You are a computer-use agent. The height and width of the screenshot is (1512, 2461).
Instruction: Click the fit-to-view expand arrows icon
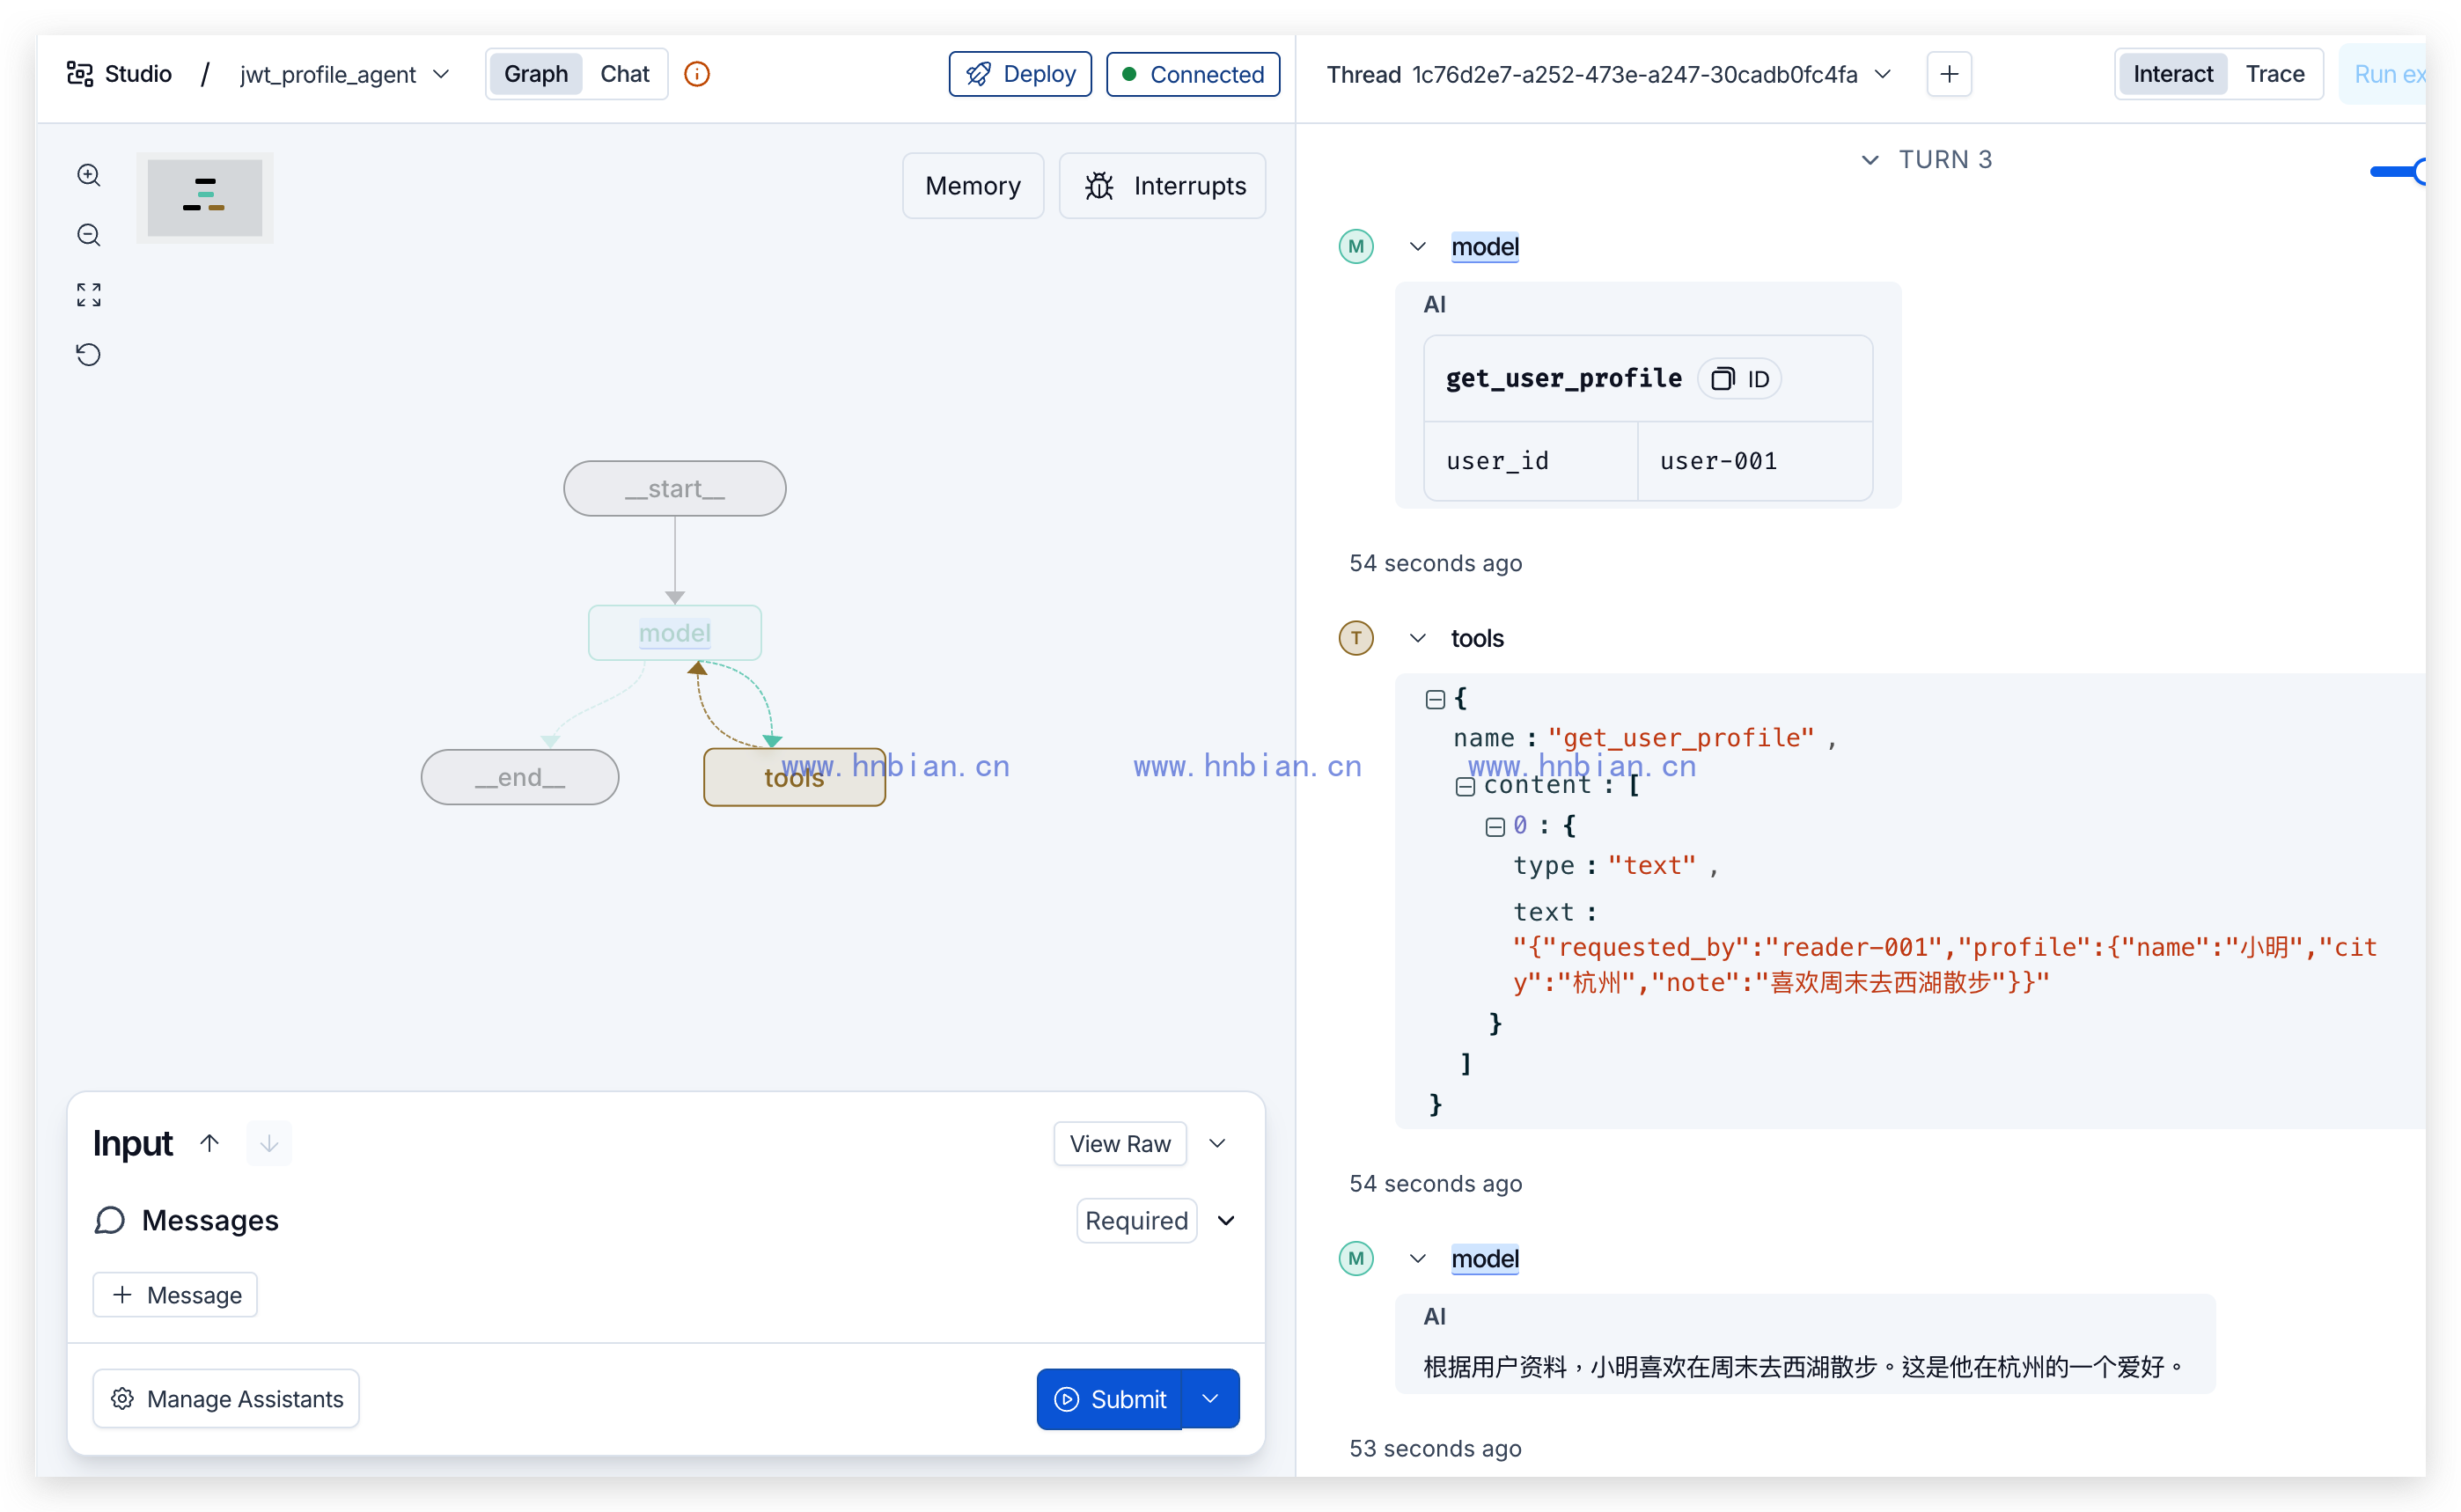tap(89, 294)
